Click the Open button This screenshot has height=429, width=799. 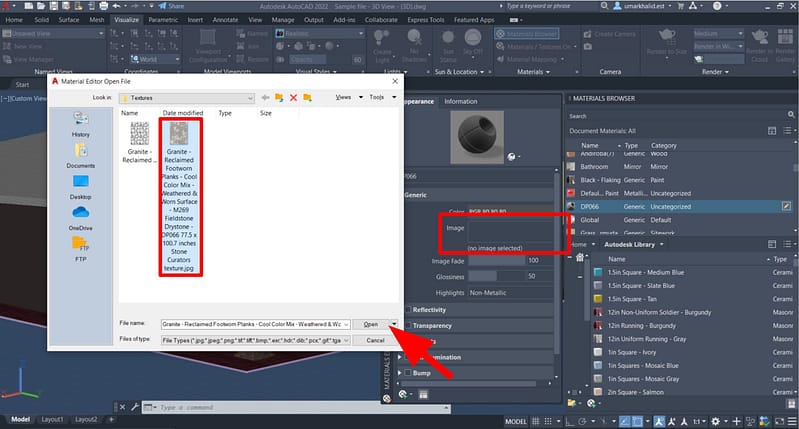coord(370,324)
